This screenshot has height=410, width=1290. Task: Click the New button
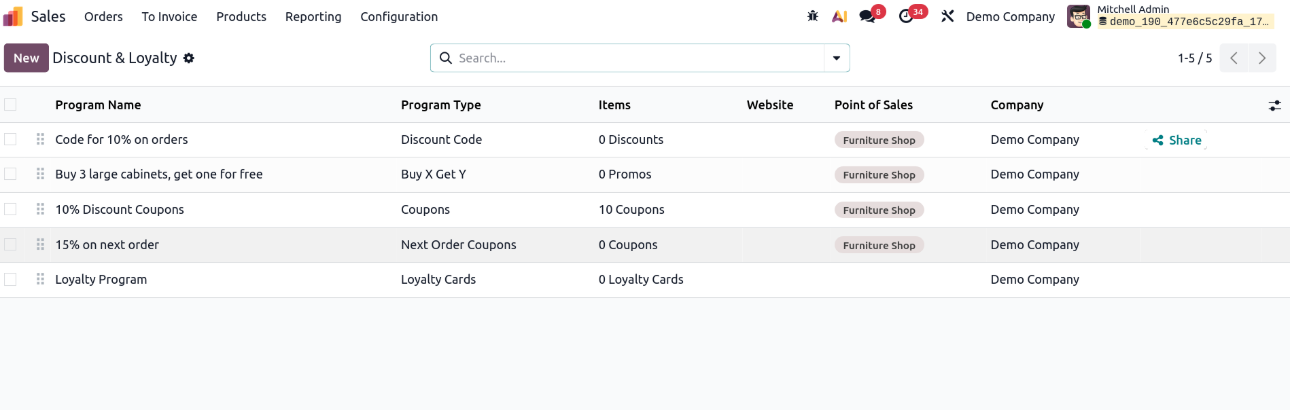click(26, 59)
